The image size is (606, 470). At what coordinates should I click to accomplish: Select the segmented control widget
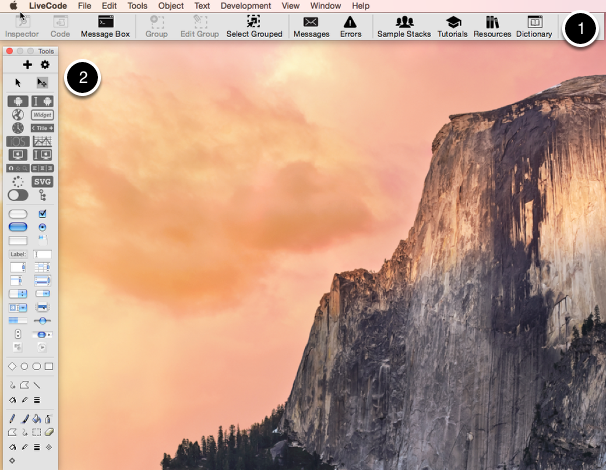43,168
